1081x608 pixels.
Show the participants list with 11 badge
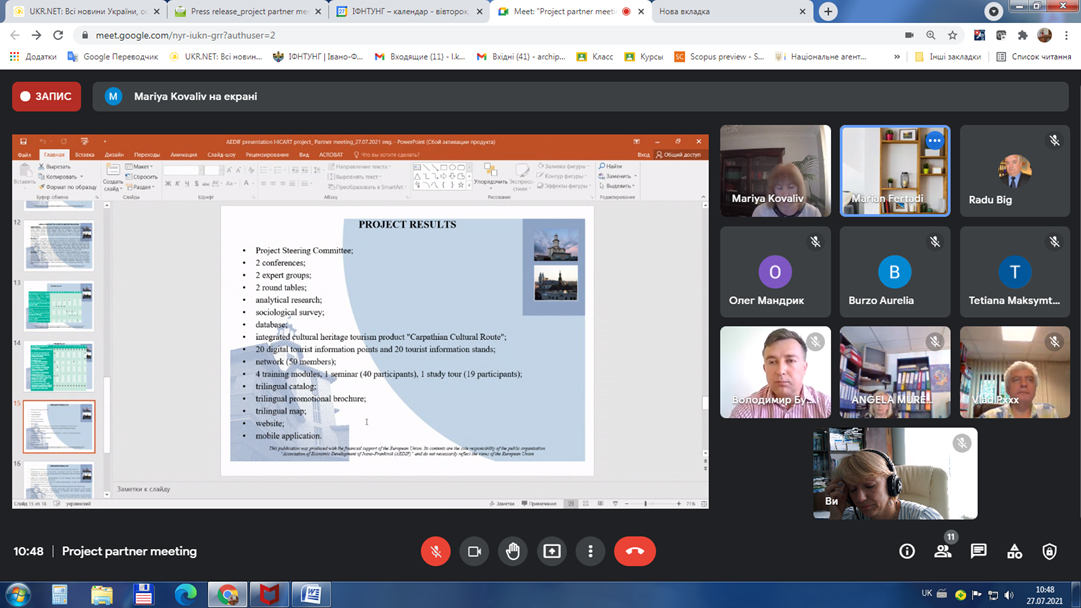pos(942,551)
